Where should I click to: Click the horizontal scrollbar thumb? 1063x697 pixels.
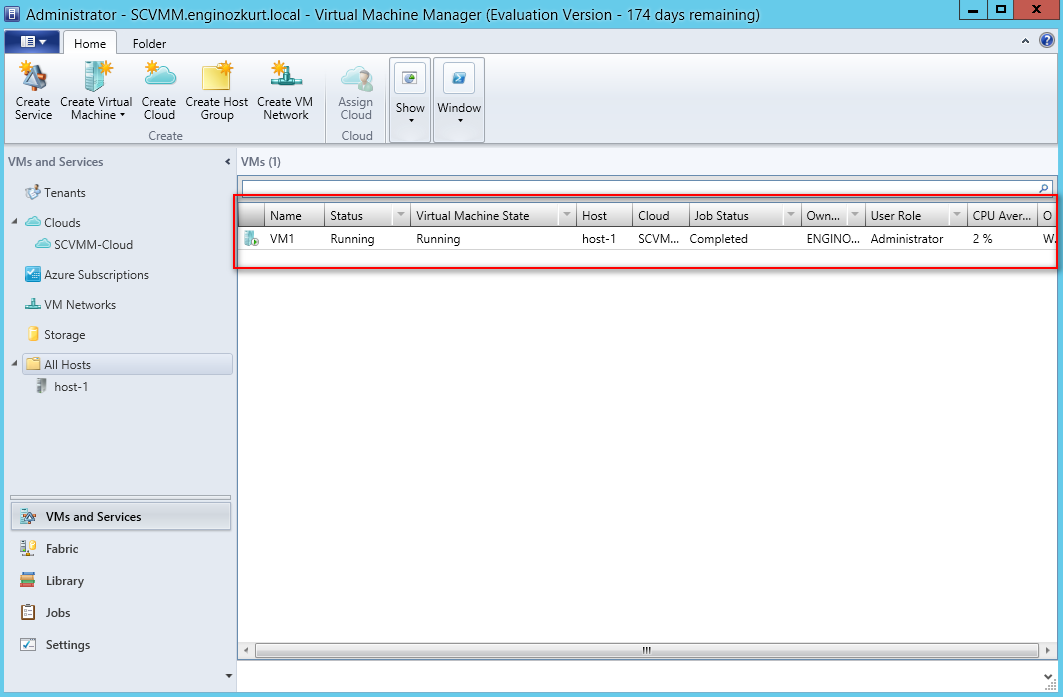(646, 650)
